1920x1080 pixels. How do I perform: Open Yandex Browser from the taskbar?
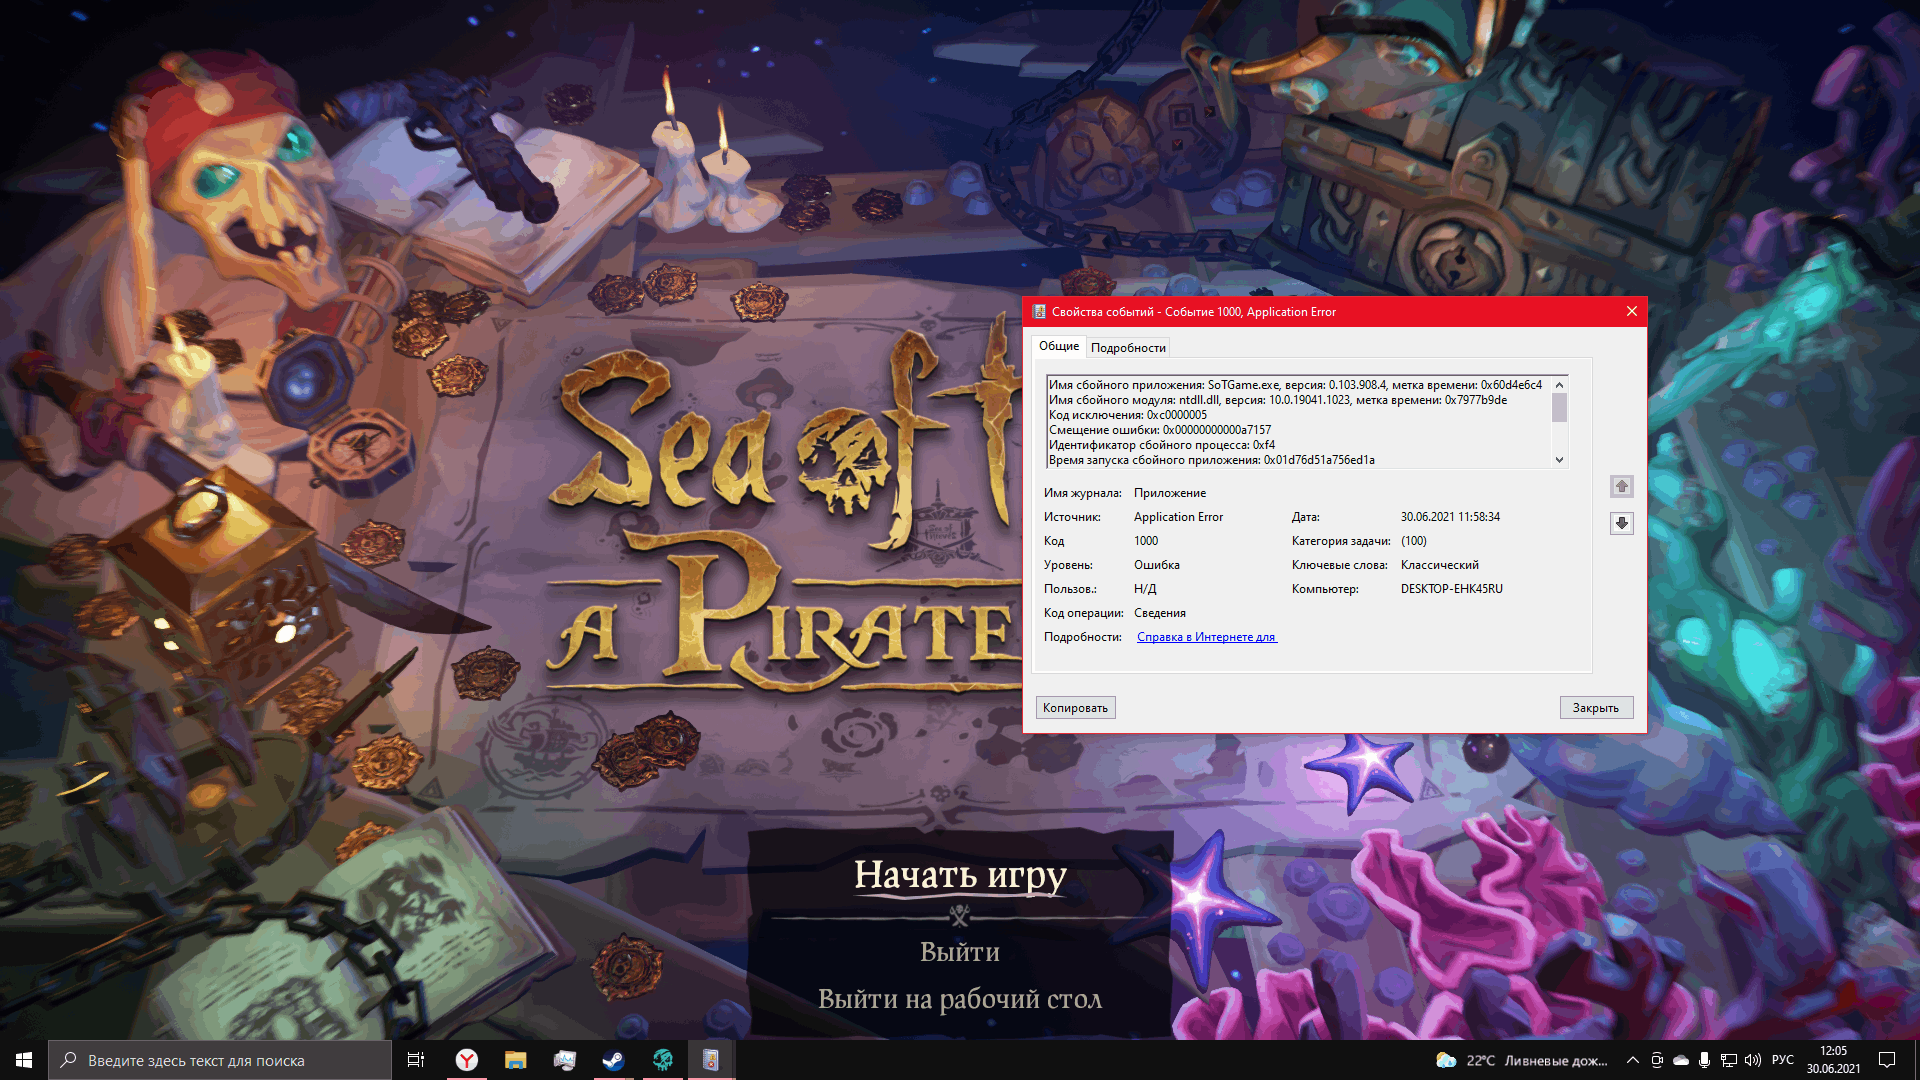tap(467, 1060)
